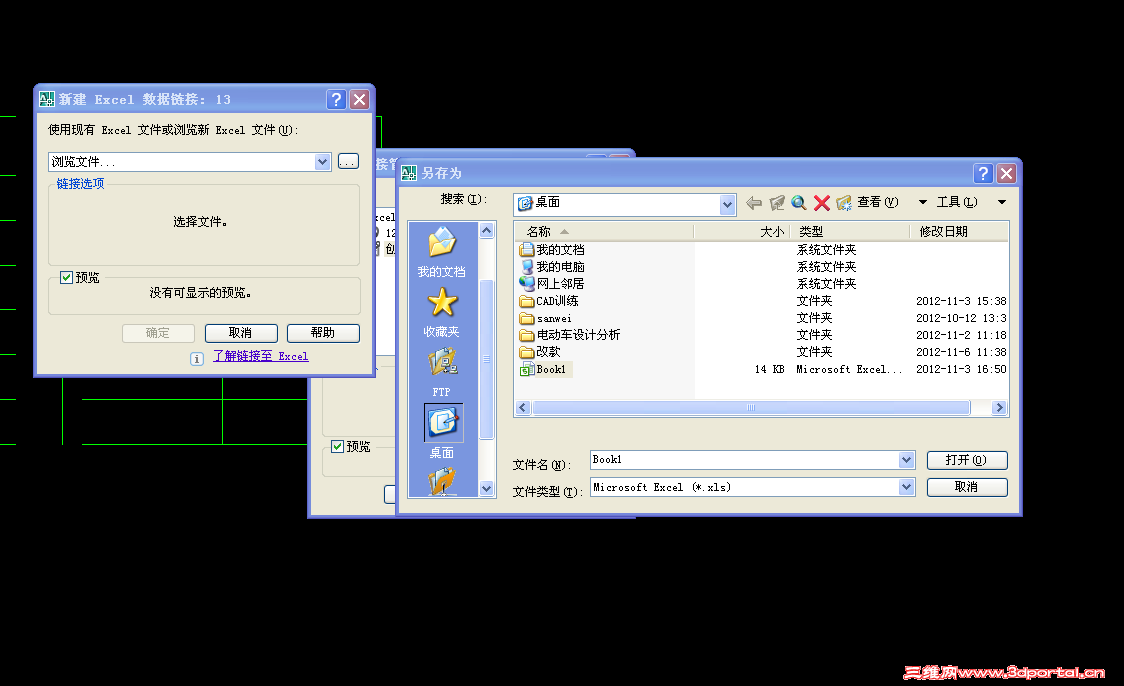Click the 2012-11-2 11:18 date cell
Image resolution: width=1124 pixels, height=686 pixels.
[961, 335]
